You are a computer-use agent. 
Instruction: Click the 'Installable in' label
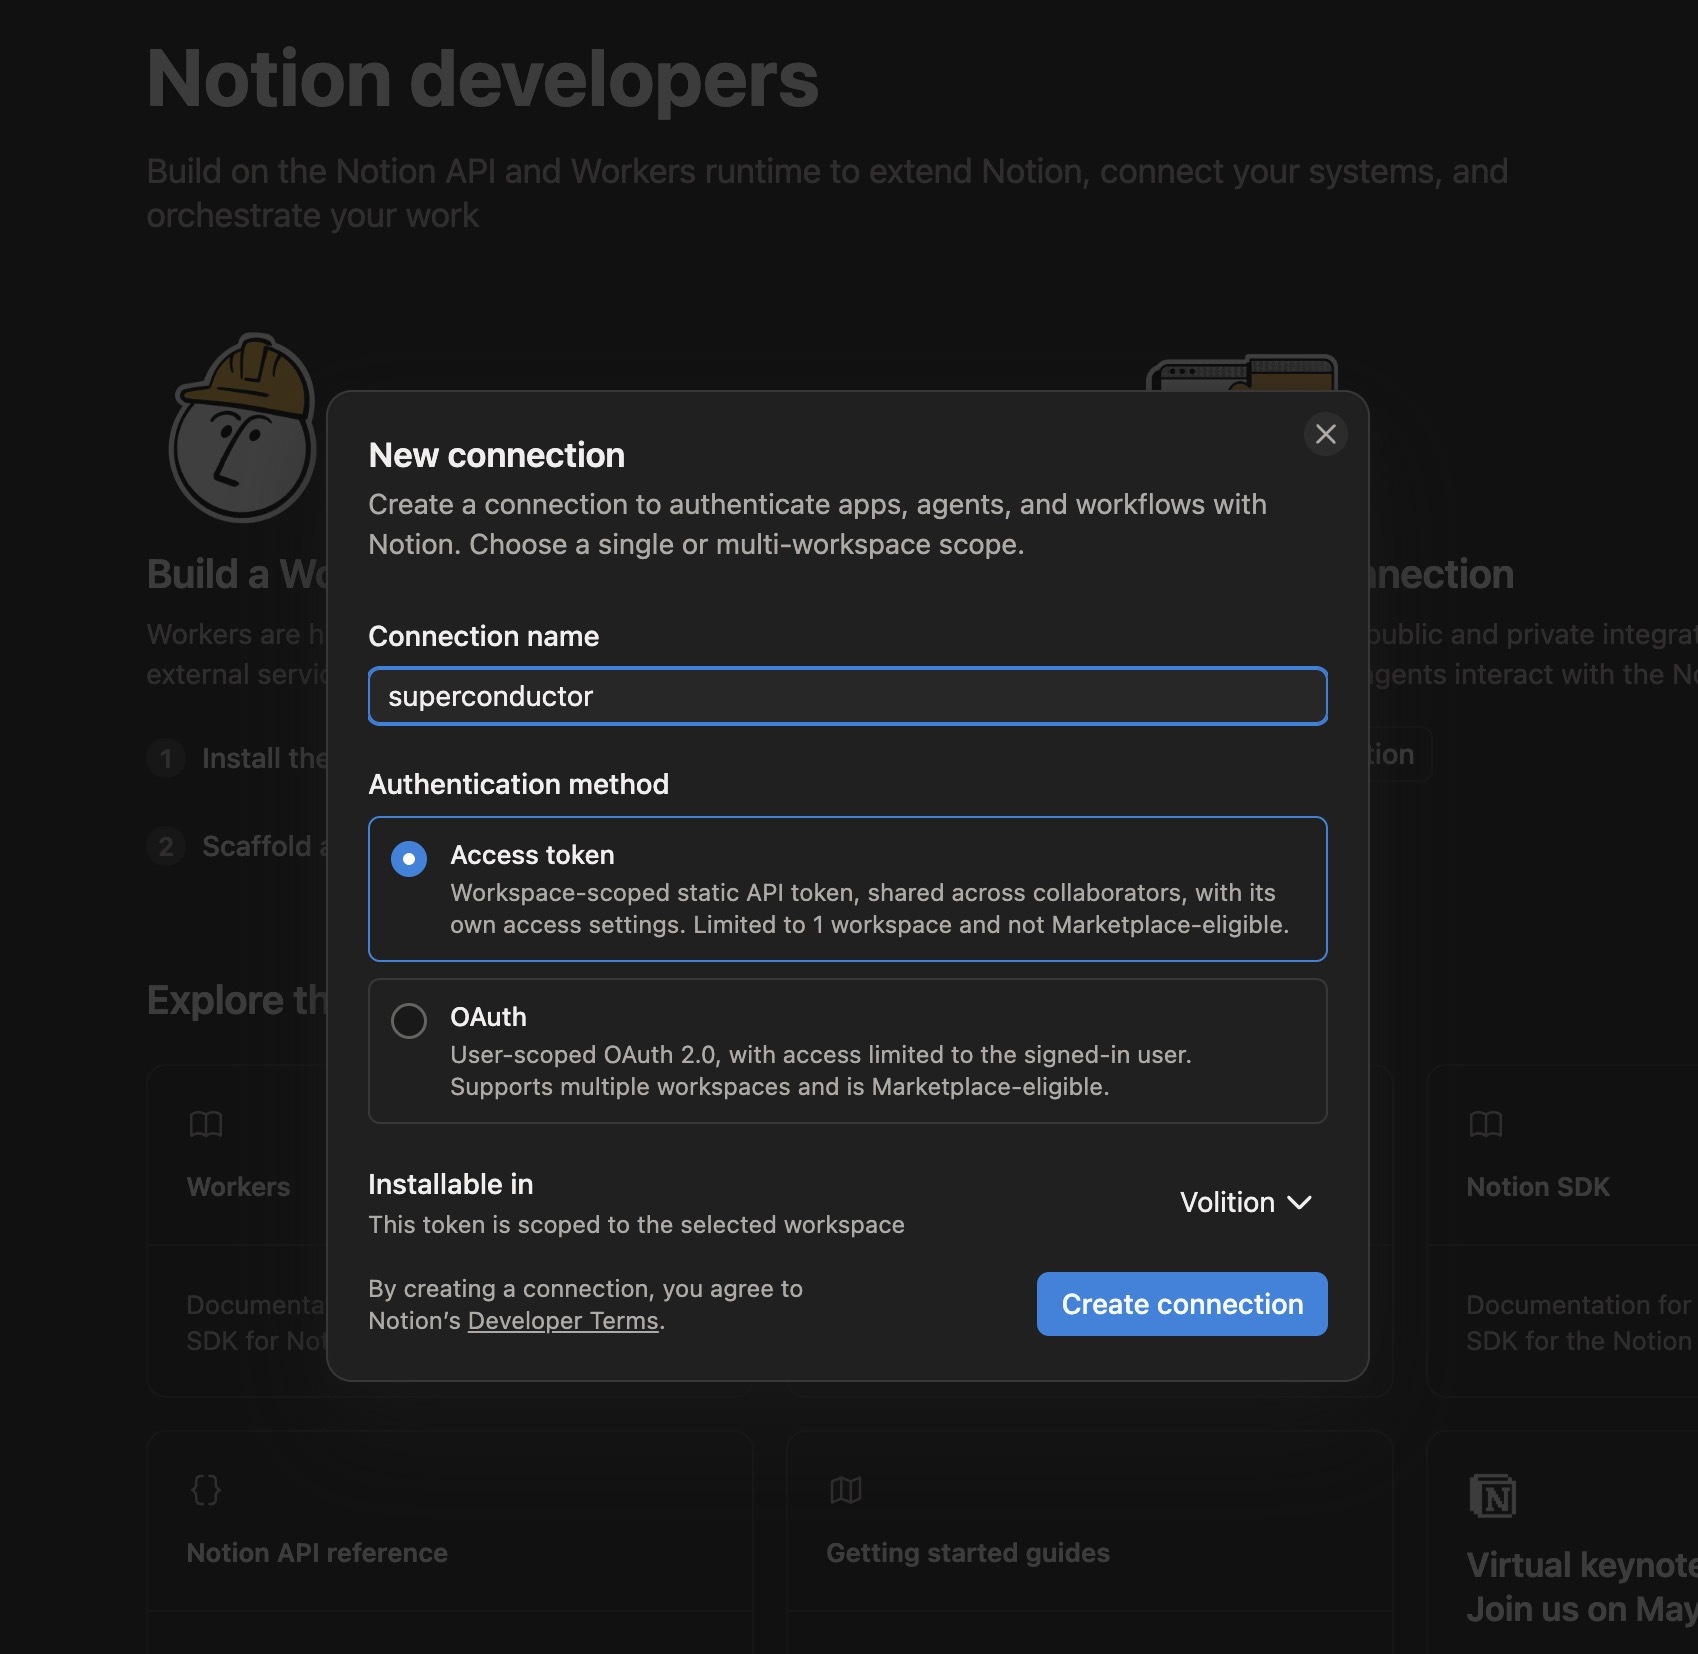(451, 1184)
